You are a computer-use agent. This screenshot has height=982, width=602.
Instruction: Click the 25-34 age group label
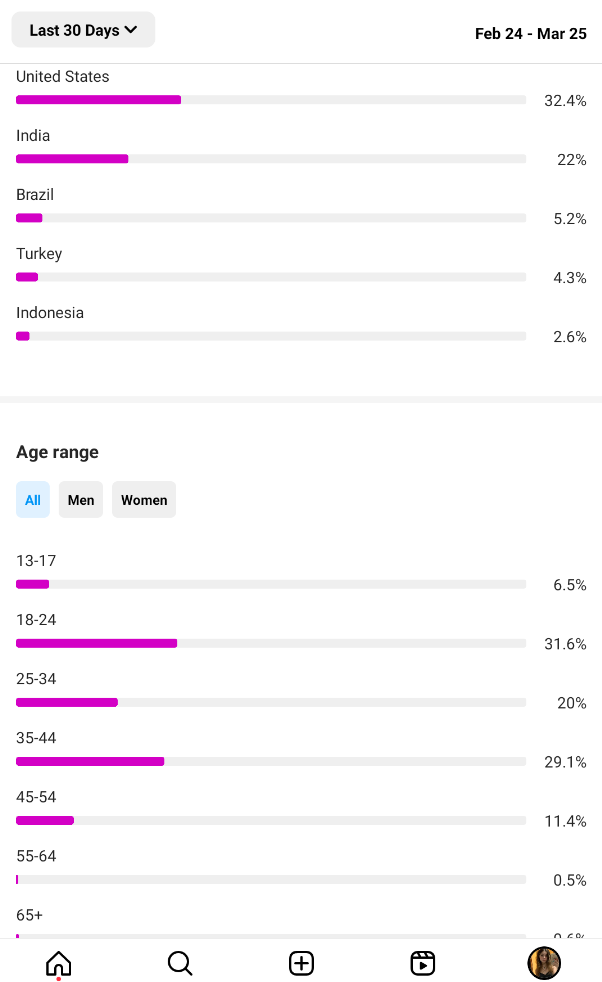36,679
